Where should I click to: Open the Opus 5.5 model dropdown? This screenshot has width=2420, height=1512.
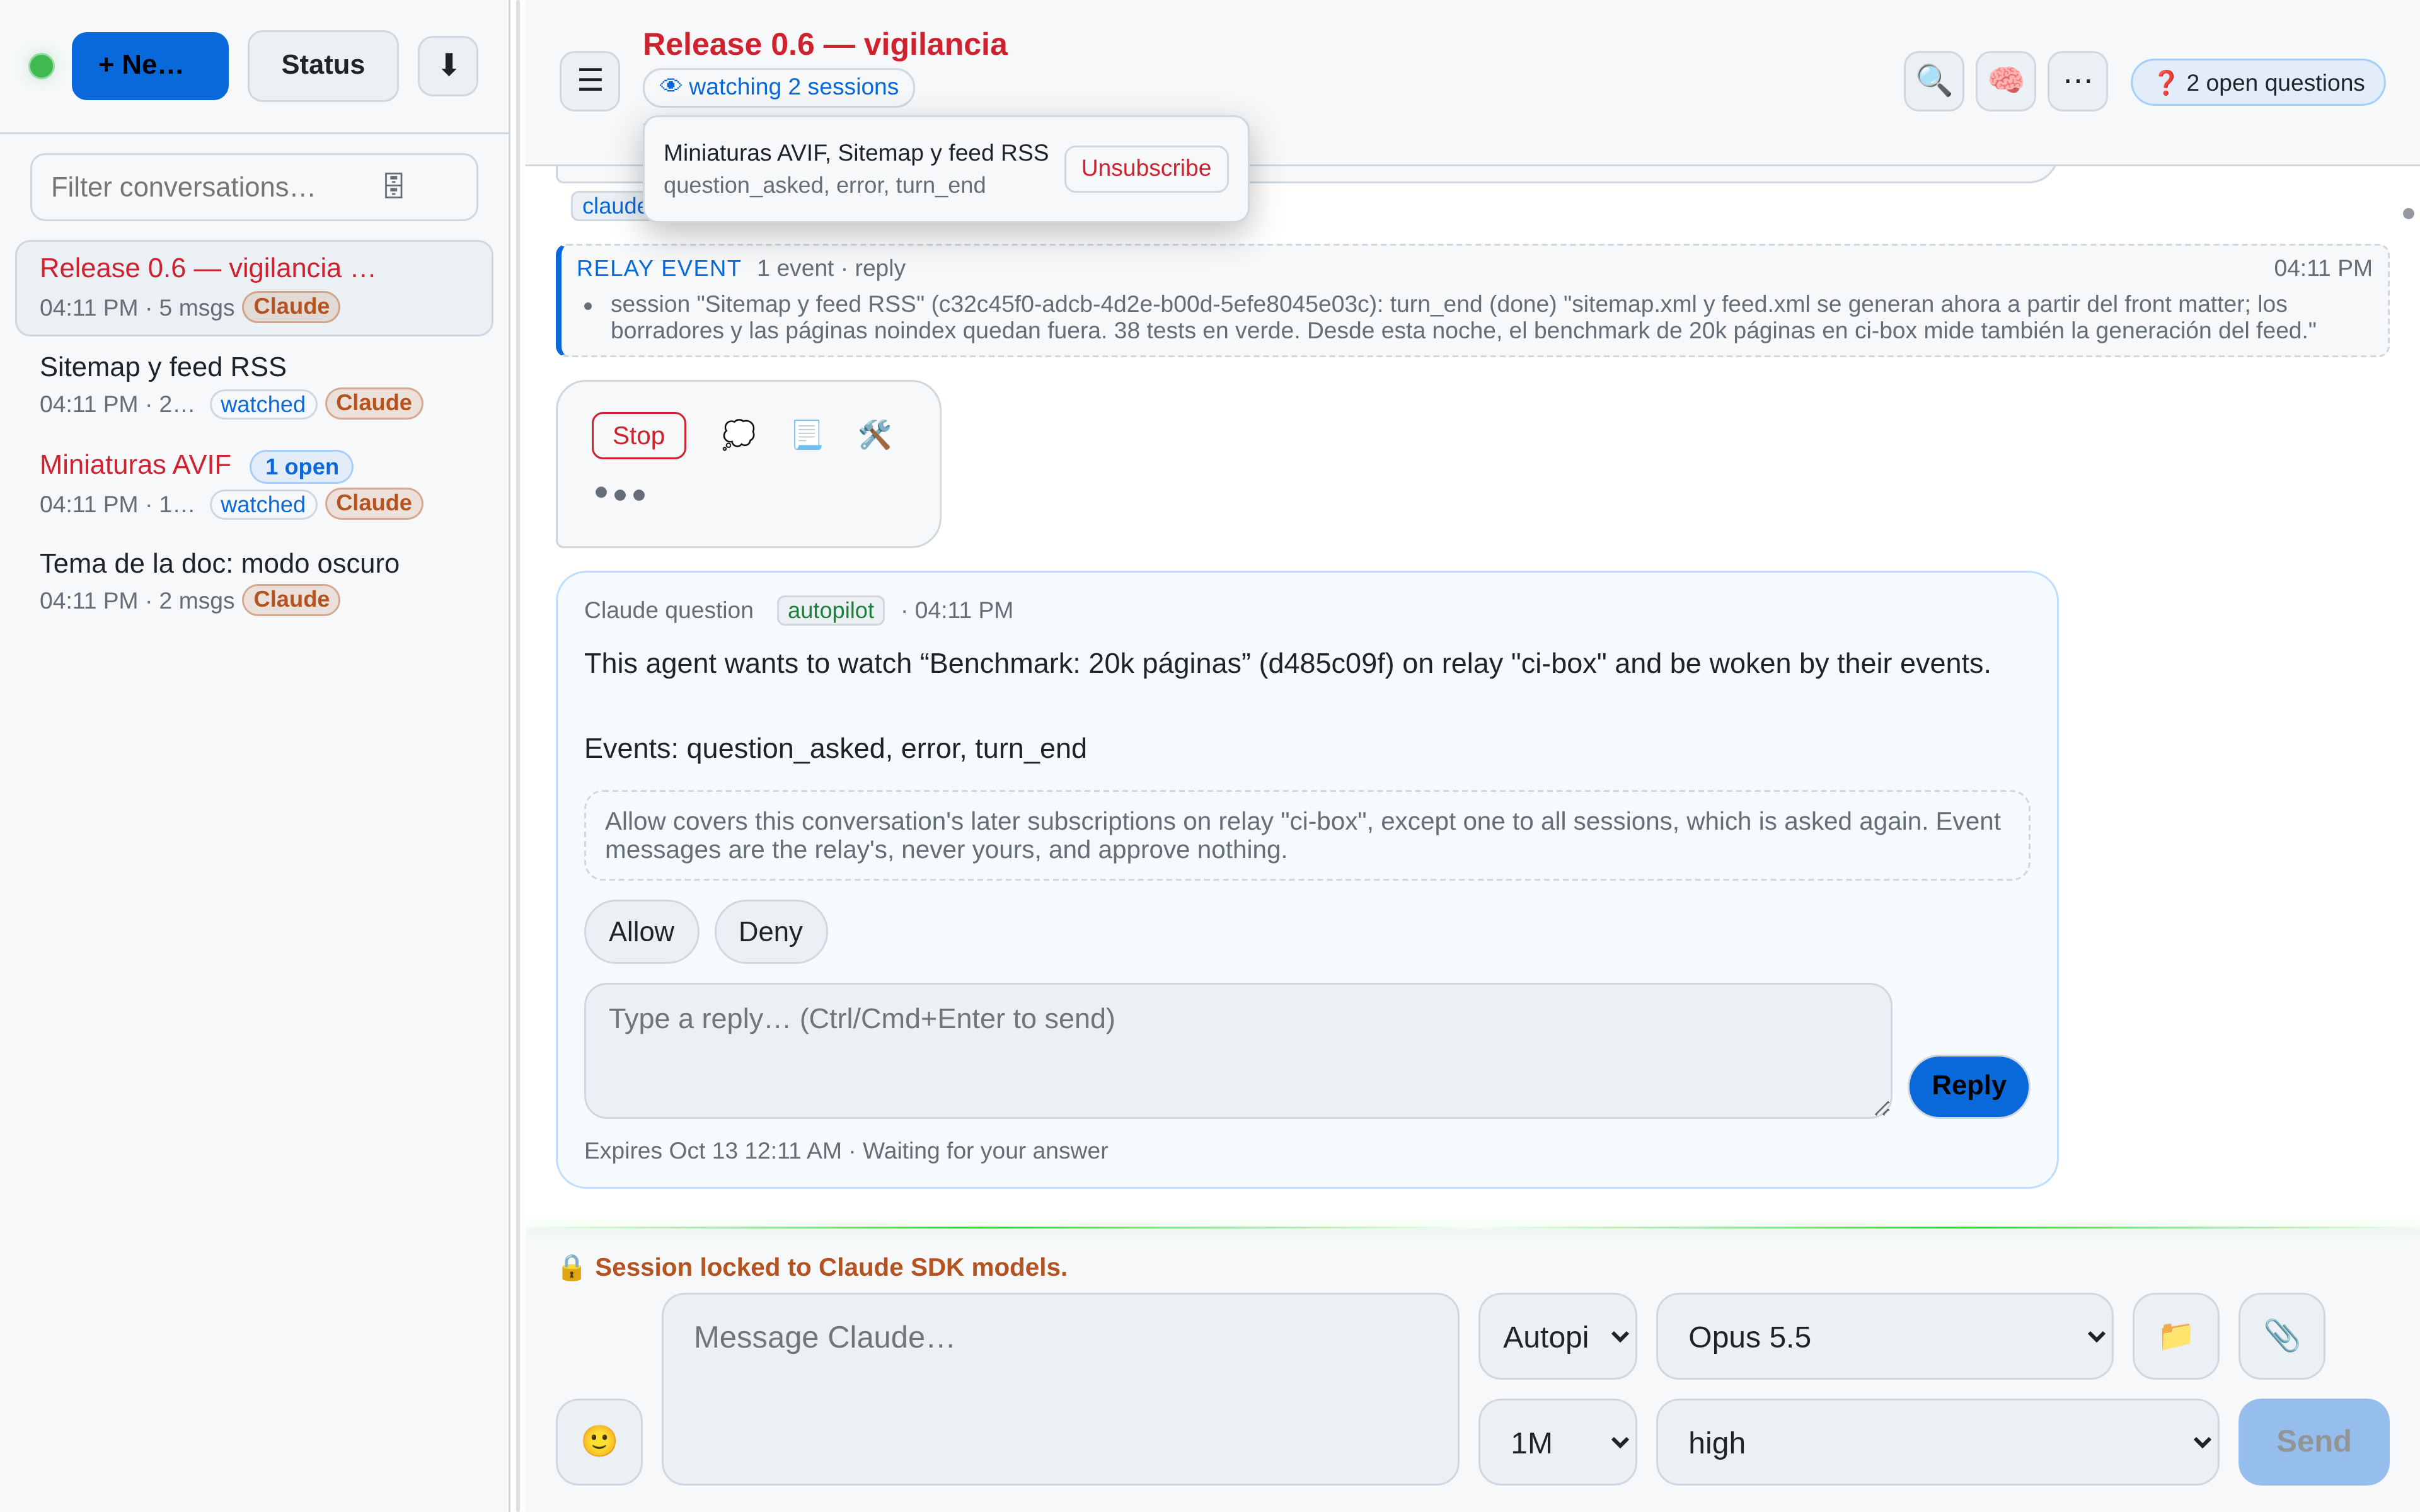click(1884, 1336)
